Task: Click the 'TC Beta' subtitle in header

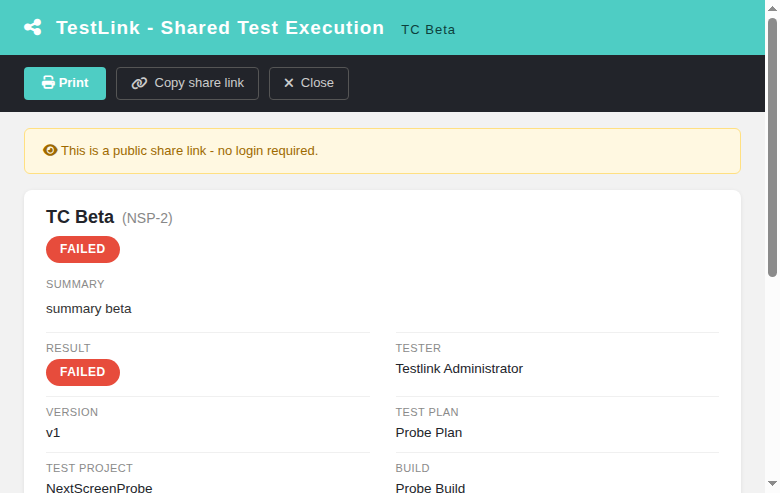Action: point(428,30)
